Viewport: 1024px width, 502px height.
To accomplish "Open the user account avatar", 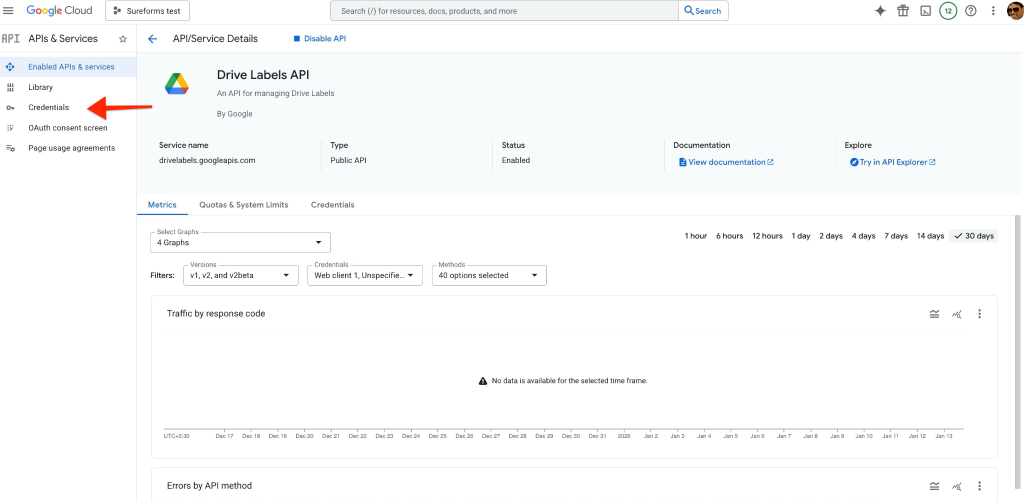I will point(1016,10).
